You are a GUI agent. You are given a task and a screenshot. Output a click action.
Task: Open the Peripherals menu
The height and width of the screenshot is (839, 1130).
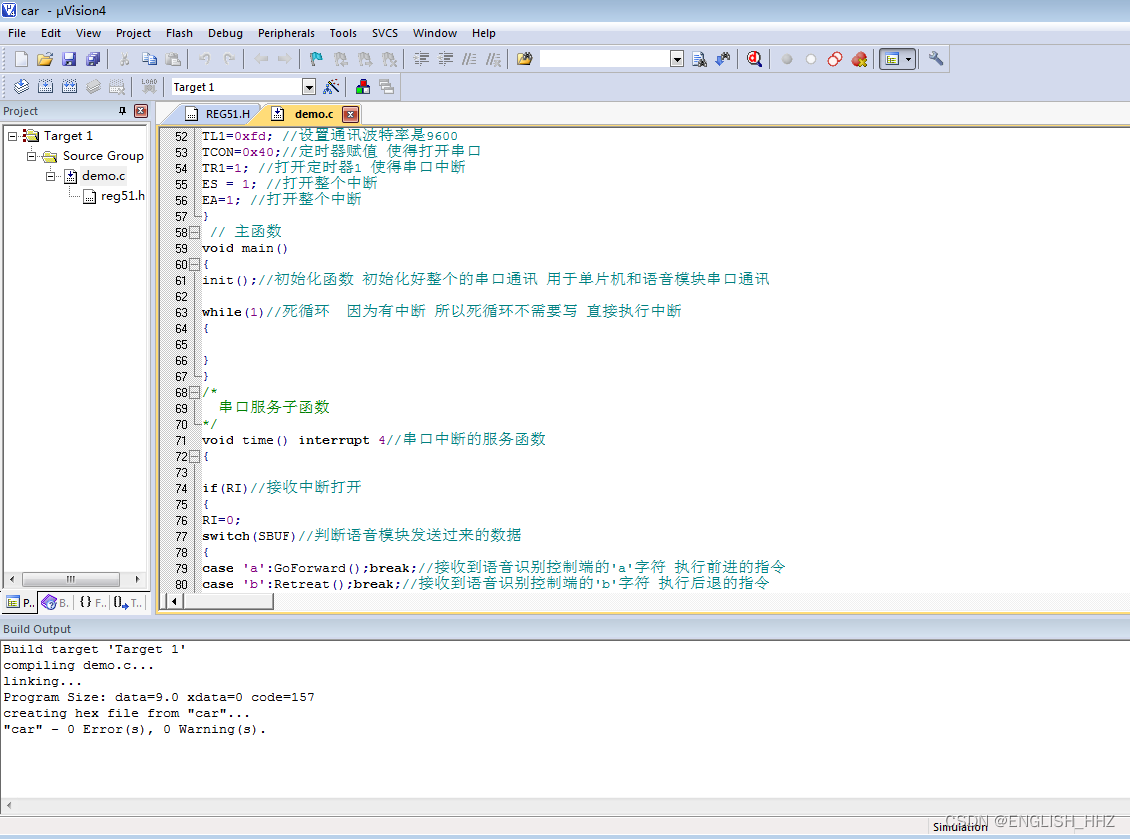286,33
